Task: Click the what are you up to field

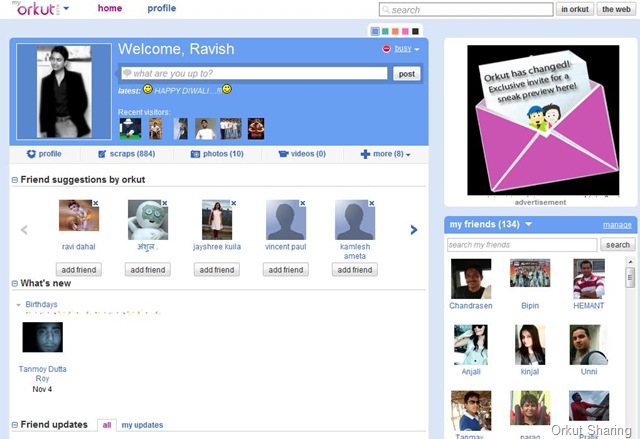Action: pos(254,73)
